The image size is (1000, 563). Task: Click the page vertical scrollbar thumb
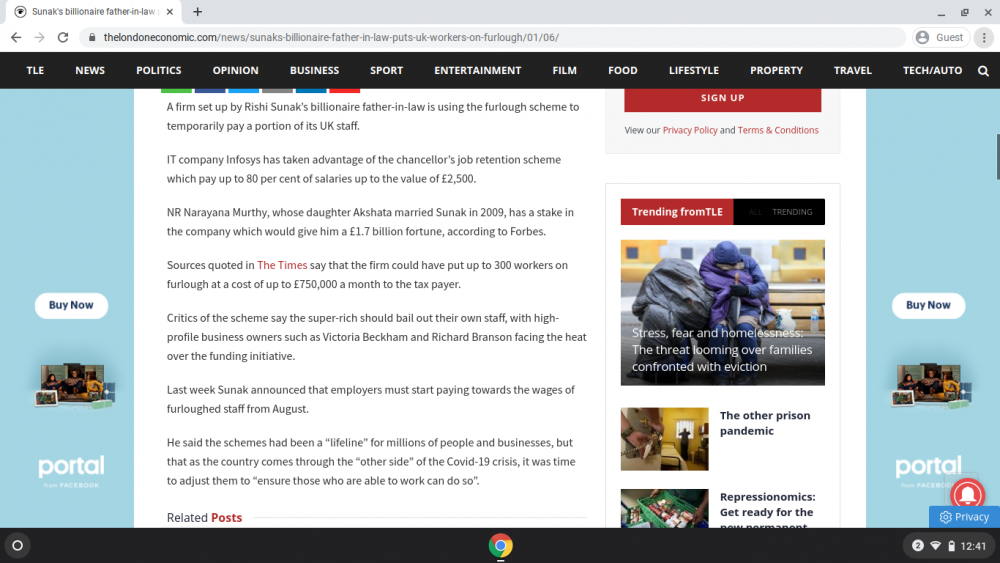(x=997, y=157)
